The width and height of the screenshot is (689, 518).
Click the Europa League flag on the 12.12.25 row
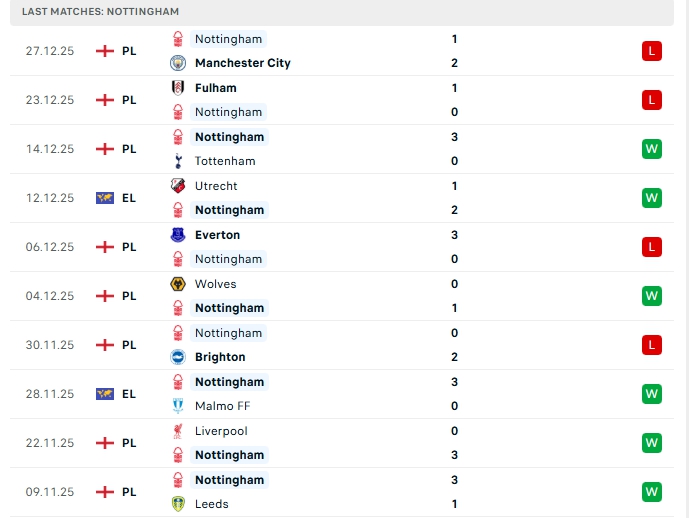[105, 198]
